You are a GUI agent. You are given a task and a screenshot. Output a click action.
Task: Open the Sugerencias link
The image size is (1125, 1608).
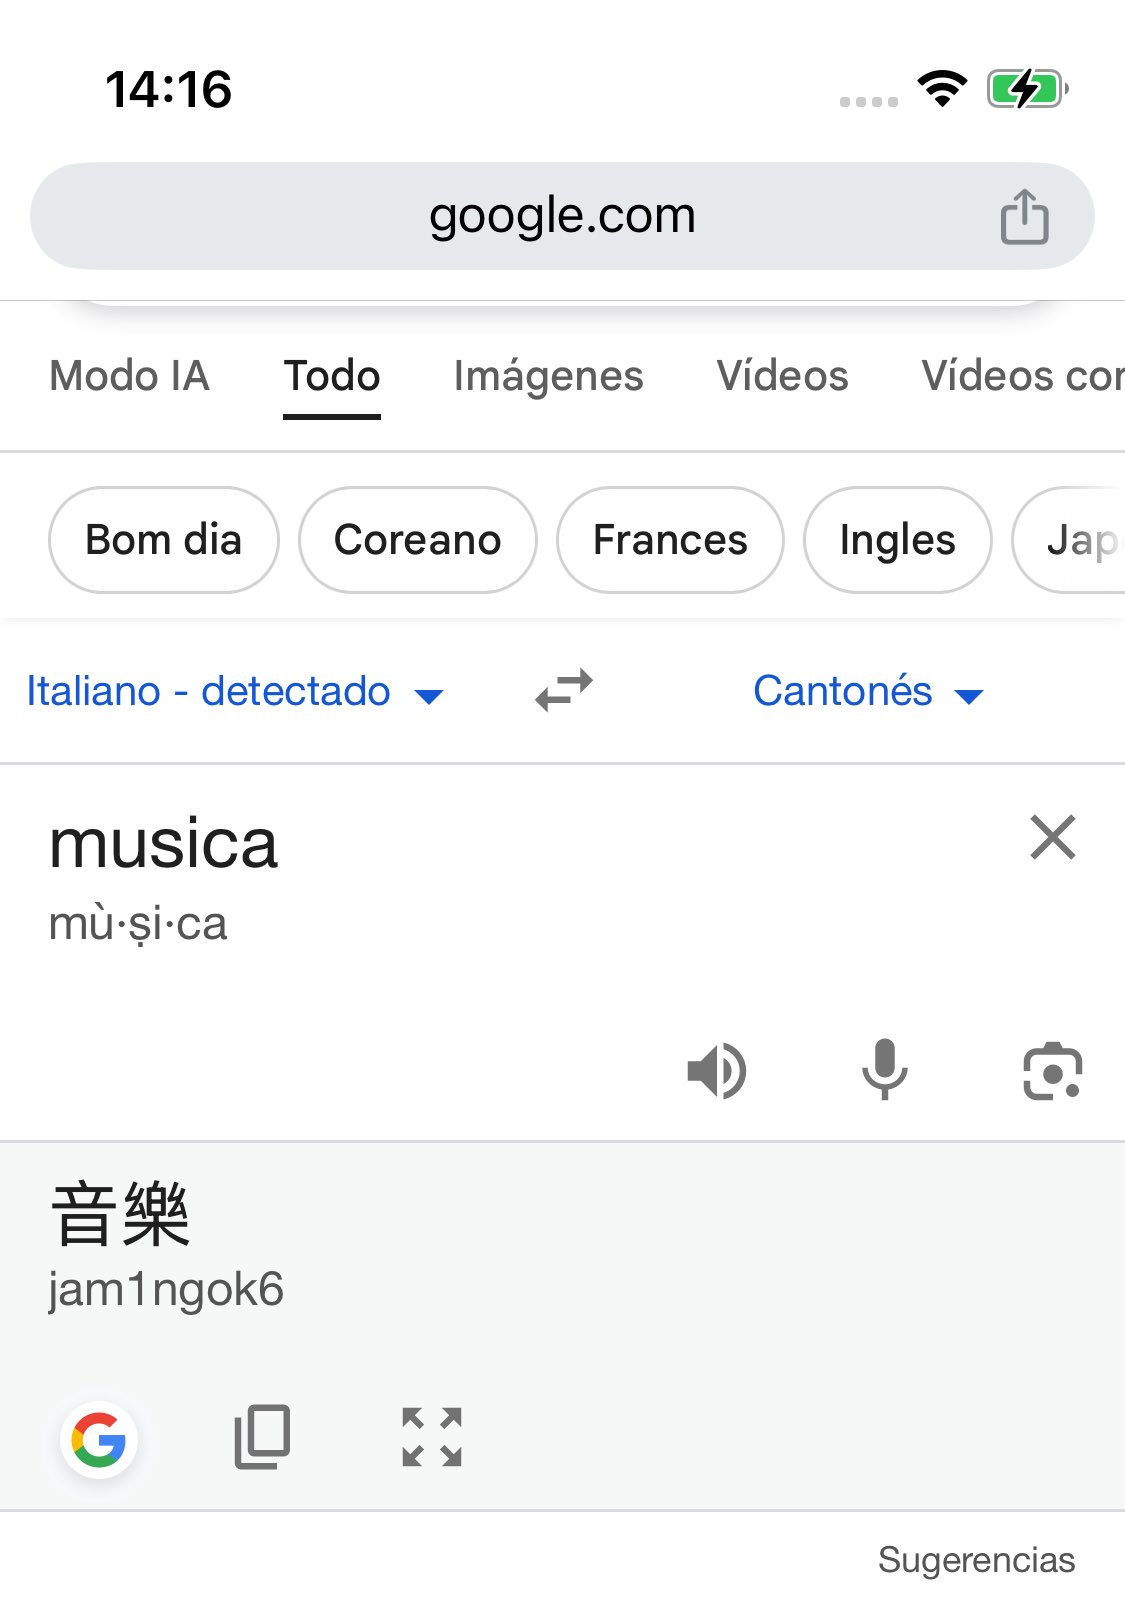tap(976, 1560)
